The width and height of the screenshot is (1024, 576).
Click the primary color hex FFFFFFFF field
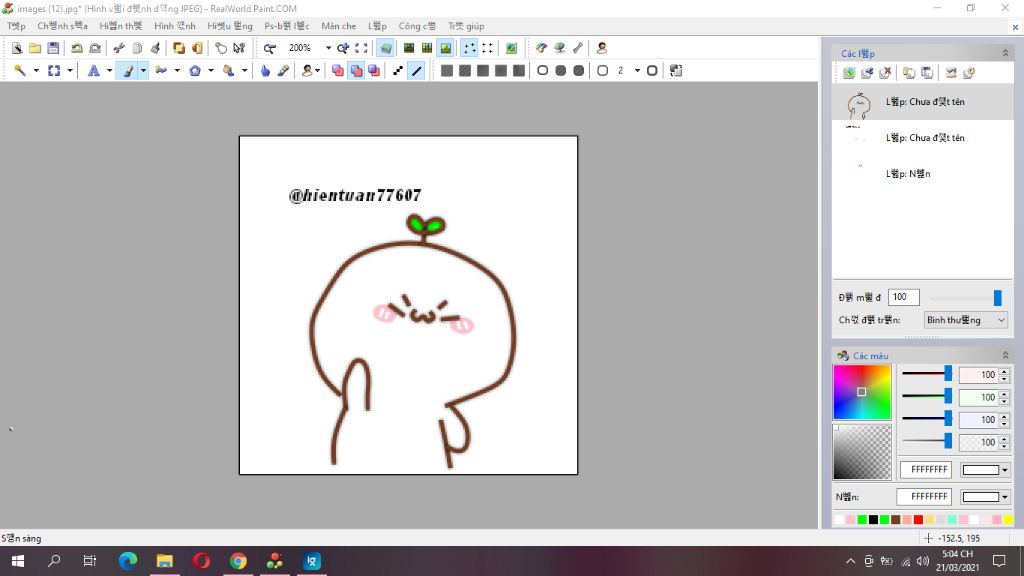coord(926,470)
